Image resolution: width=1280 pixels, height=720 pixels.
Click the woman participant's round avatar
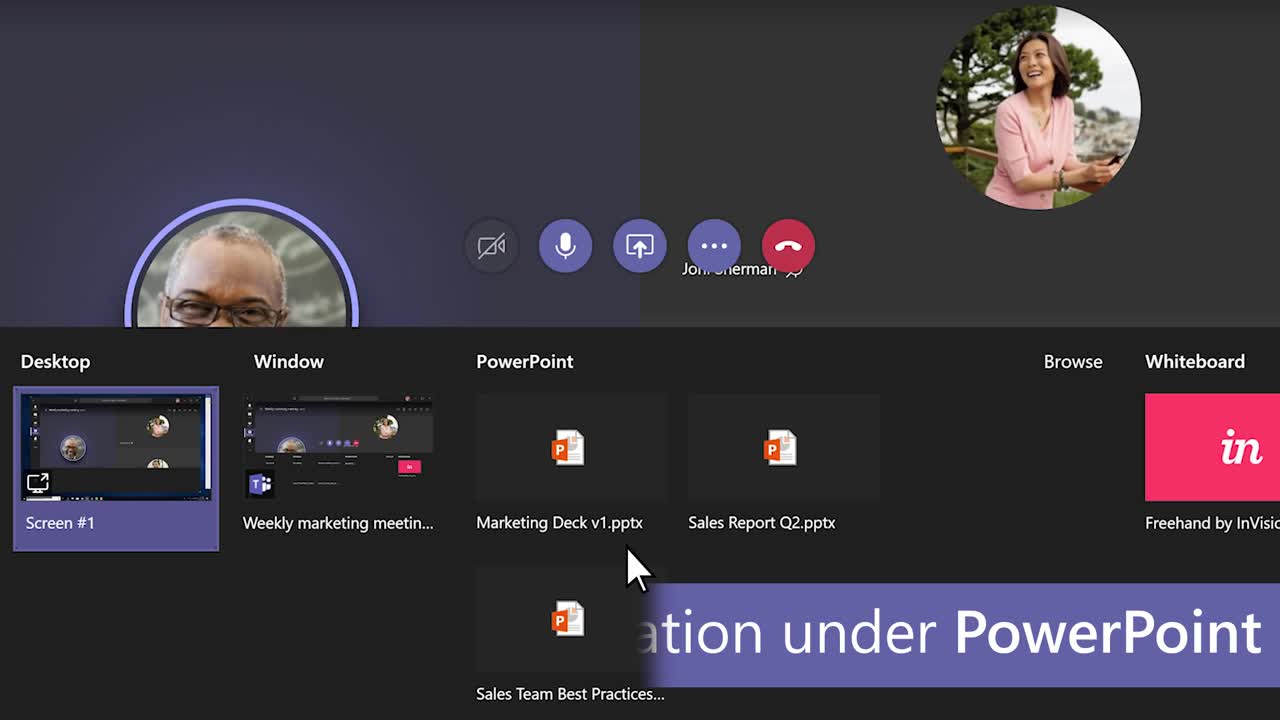(1038, 107)
